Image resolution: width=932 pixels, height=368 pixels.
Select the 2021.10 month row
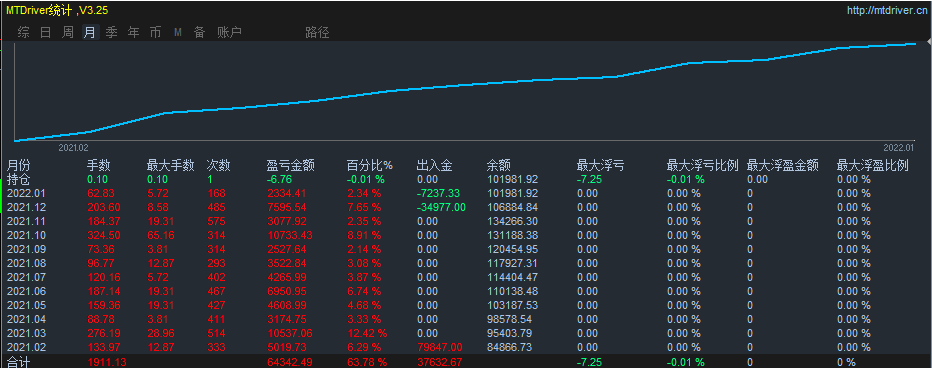point(466,235)
